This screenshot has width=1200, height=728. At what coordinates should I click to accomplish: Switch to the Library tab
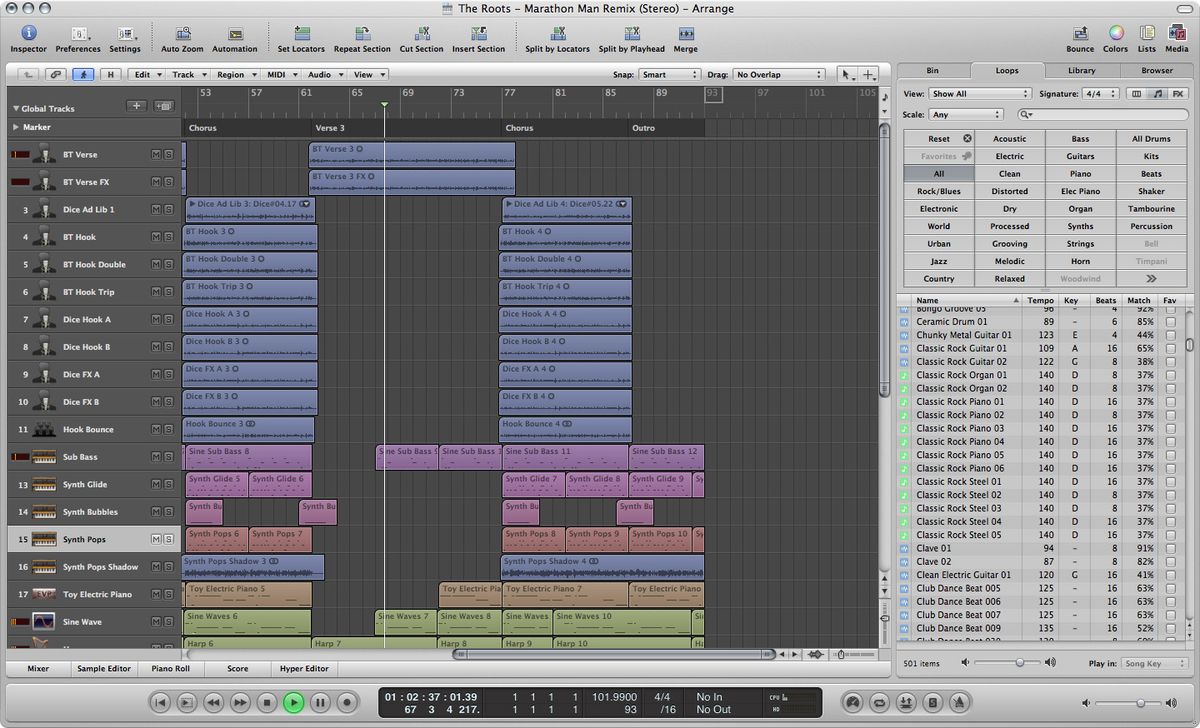pos(1081,70)
